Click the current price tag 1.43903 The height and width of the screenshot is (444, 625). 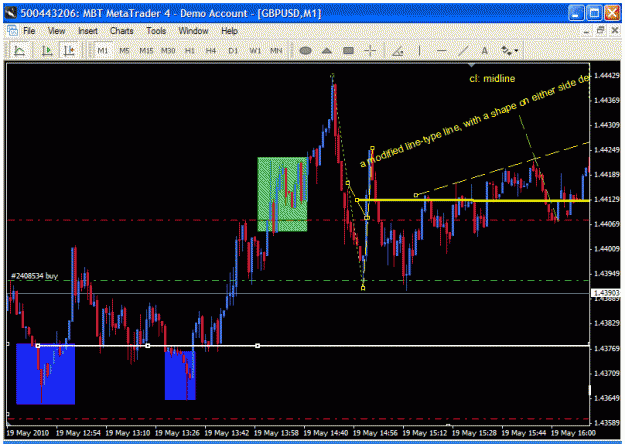click(606, 293)
